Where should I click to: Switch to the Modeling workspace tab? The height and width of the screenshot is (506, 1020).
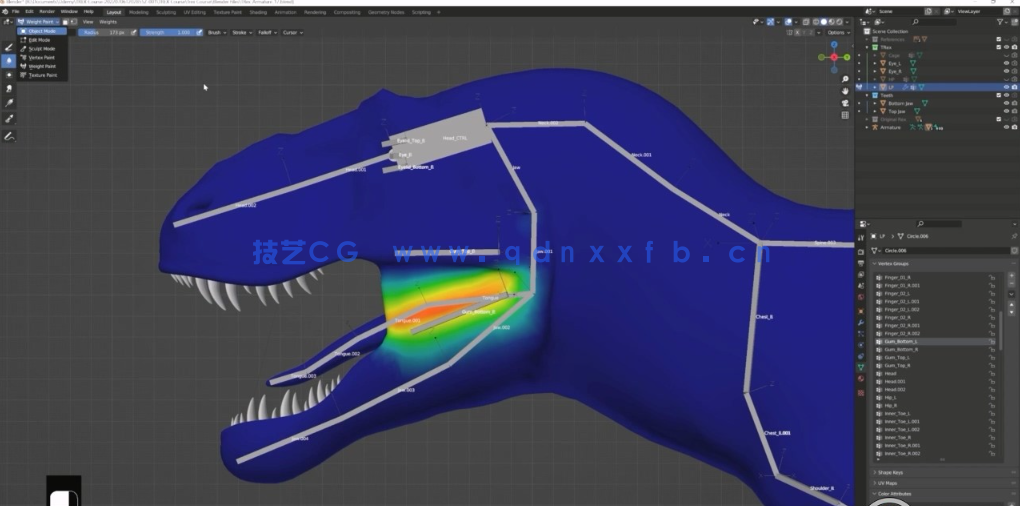[x=138, y=12]
